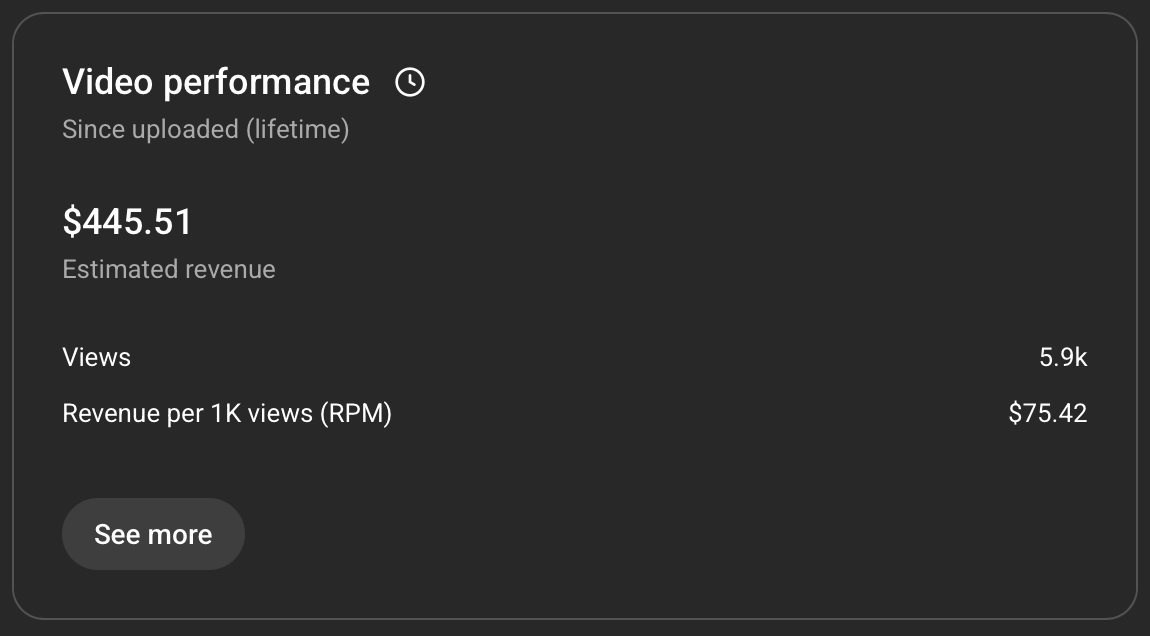Click the Estimated revenue label

pyautogui.click(x=169, y=269)
